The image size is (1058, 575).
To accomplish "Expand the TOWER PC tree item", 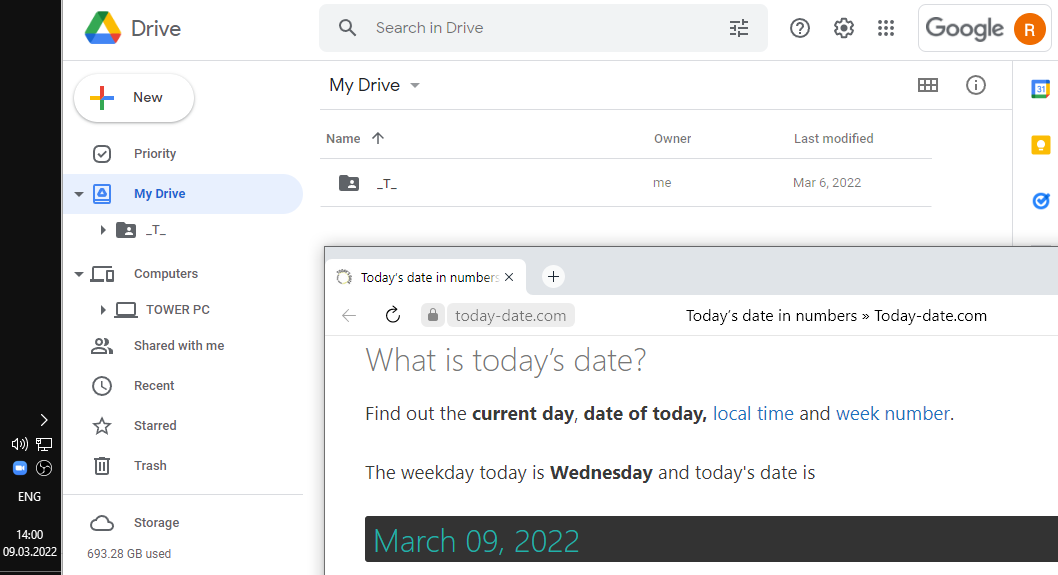I will coord(103,310).
